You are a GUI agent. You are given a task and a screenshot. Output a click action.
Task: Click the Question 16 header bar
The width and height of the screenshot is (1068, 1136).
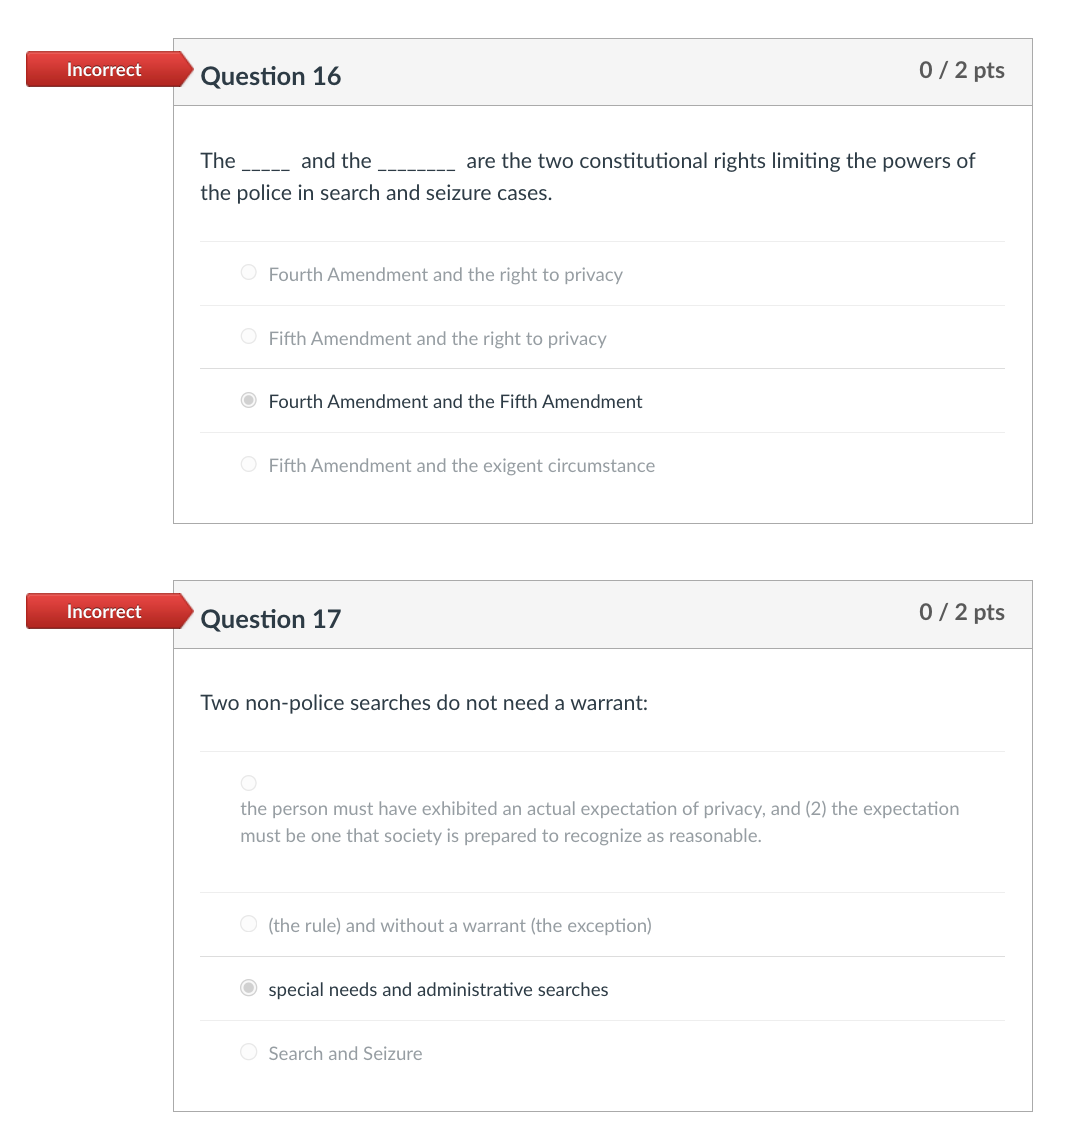600,71
